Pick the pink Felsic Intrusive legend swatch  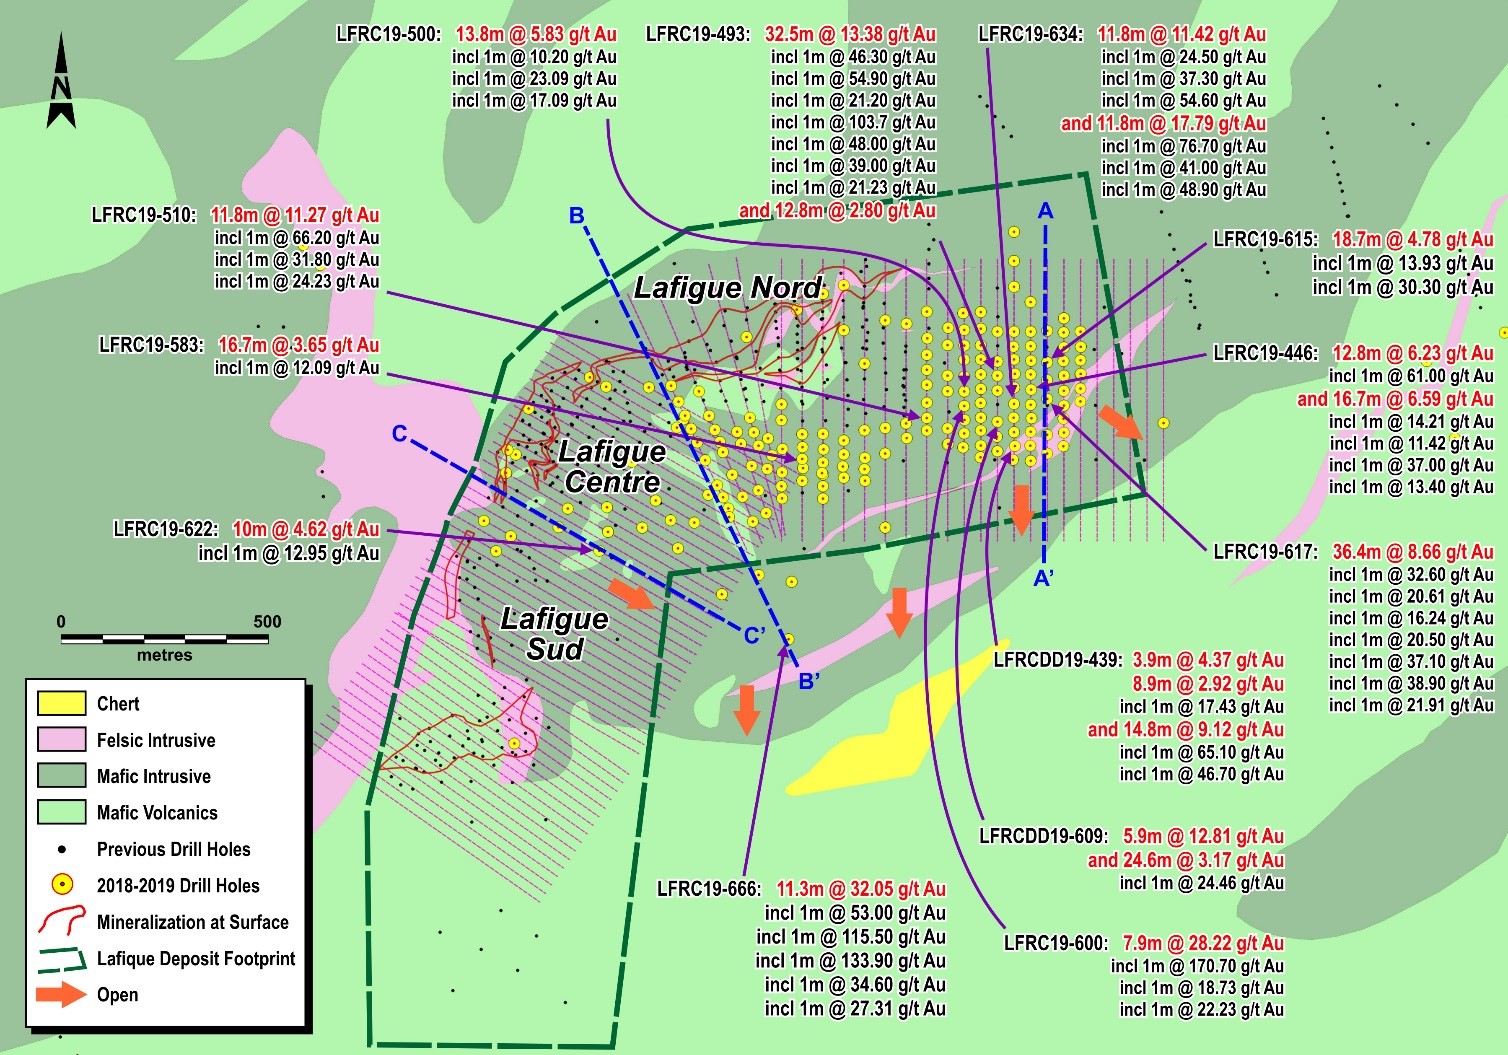tap(62, 740)
